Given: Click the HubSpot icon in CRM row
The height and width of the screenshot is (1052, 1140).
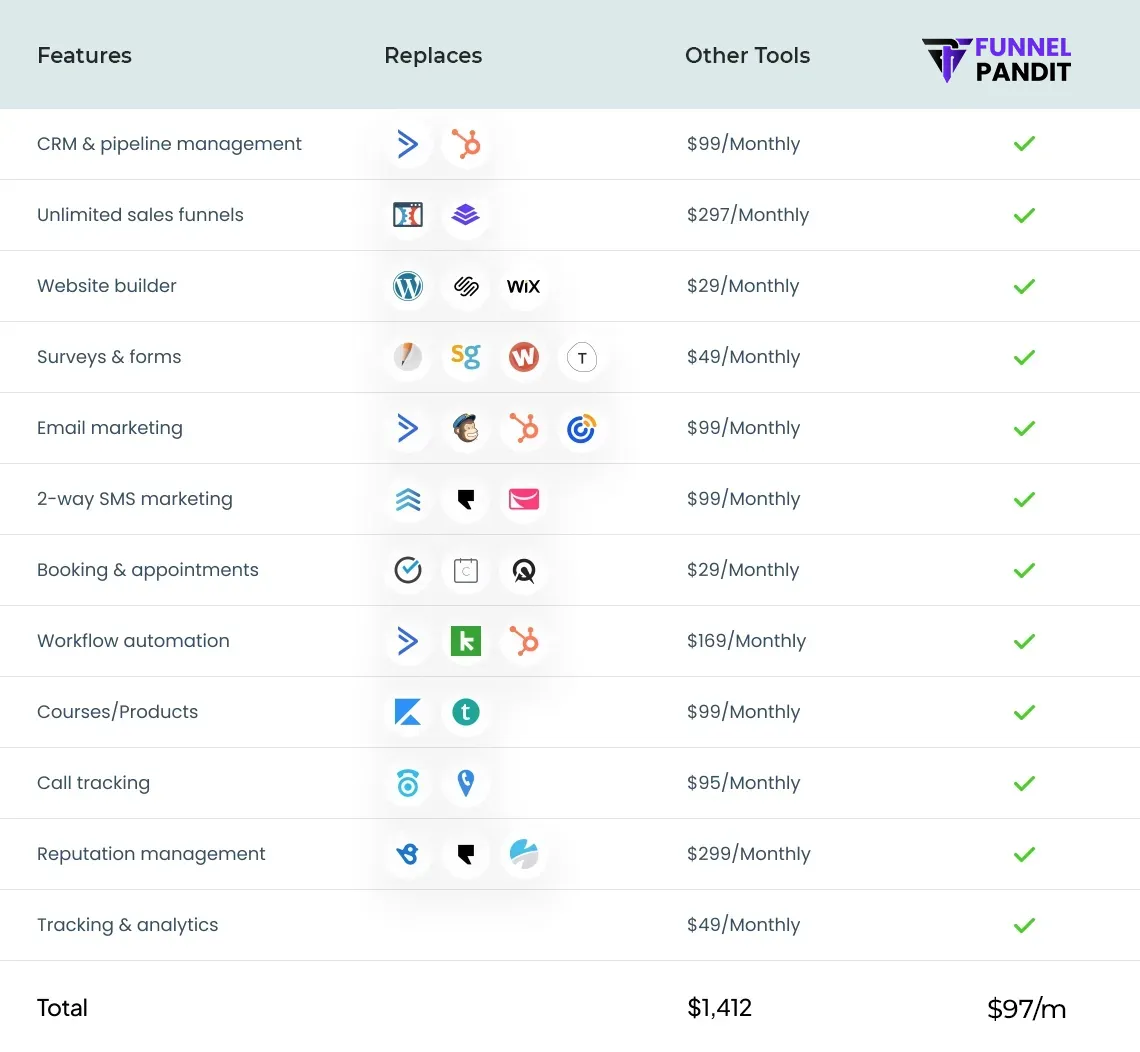Looking at the screenshot, I should click(465, 144).
